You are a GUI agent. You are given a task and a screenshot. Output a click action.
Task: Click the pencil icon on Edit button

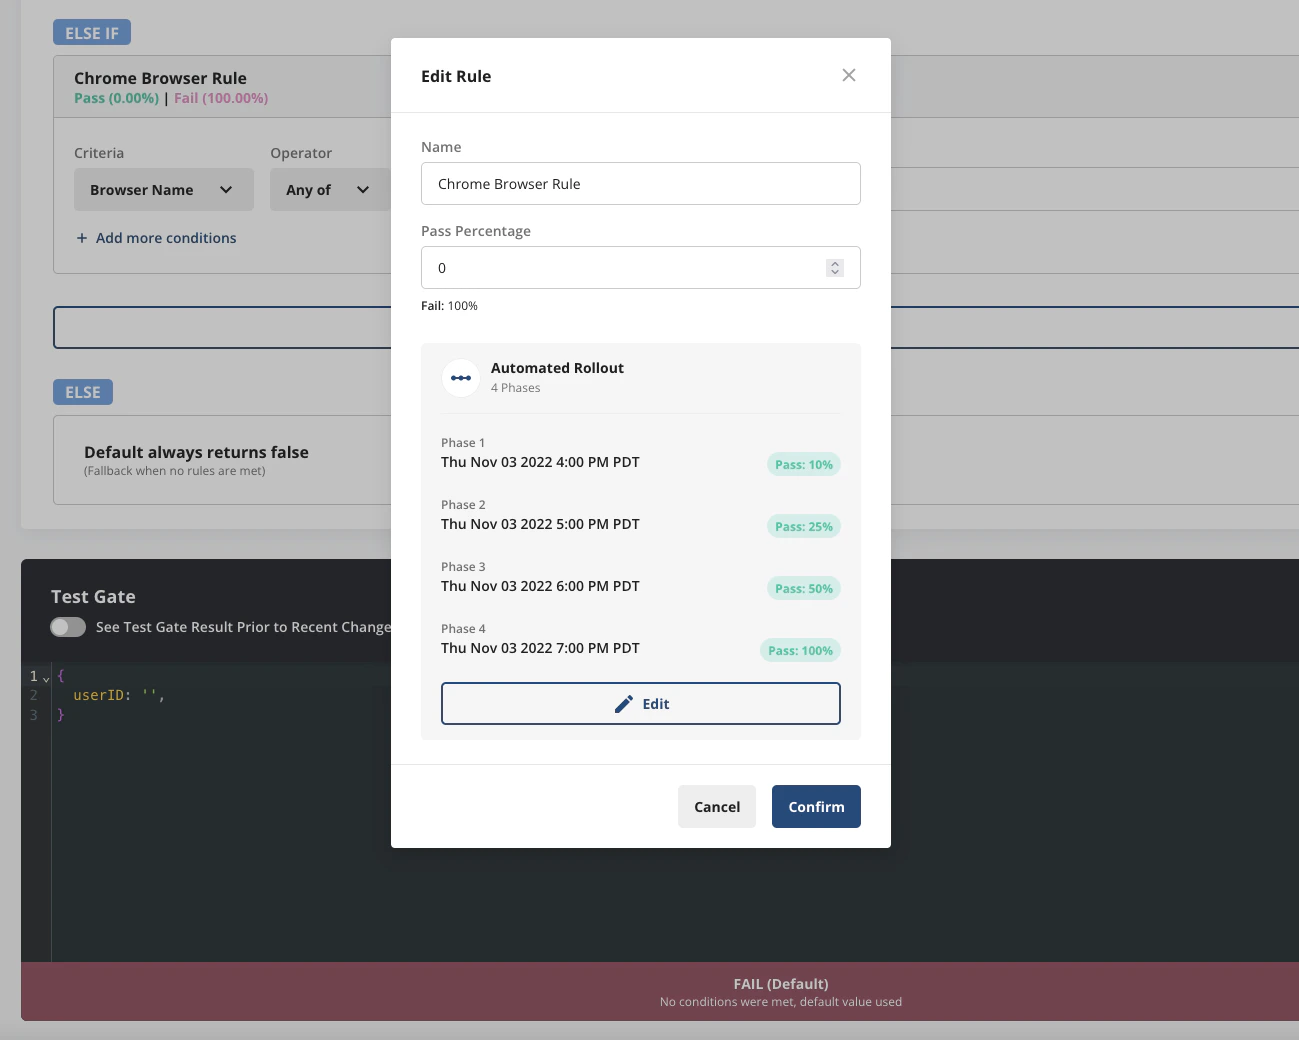tap(624, 704)
